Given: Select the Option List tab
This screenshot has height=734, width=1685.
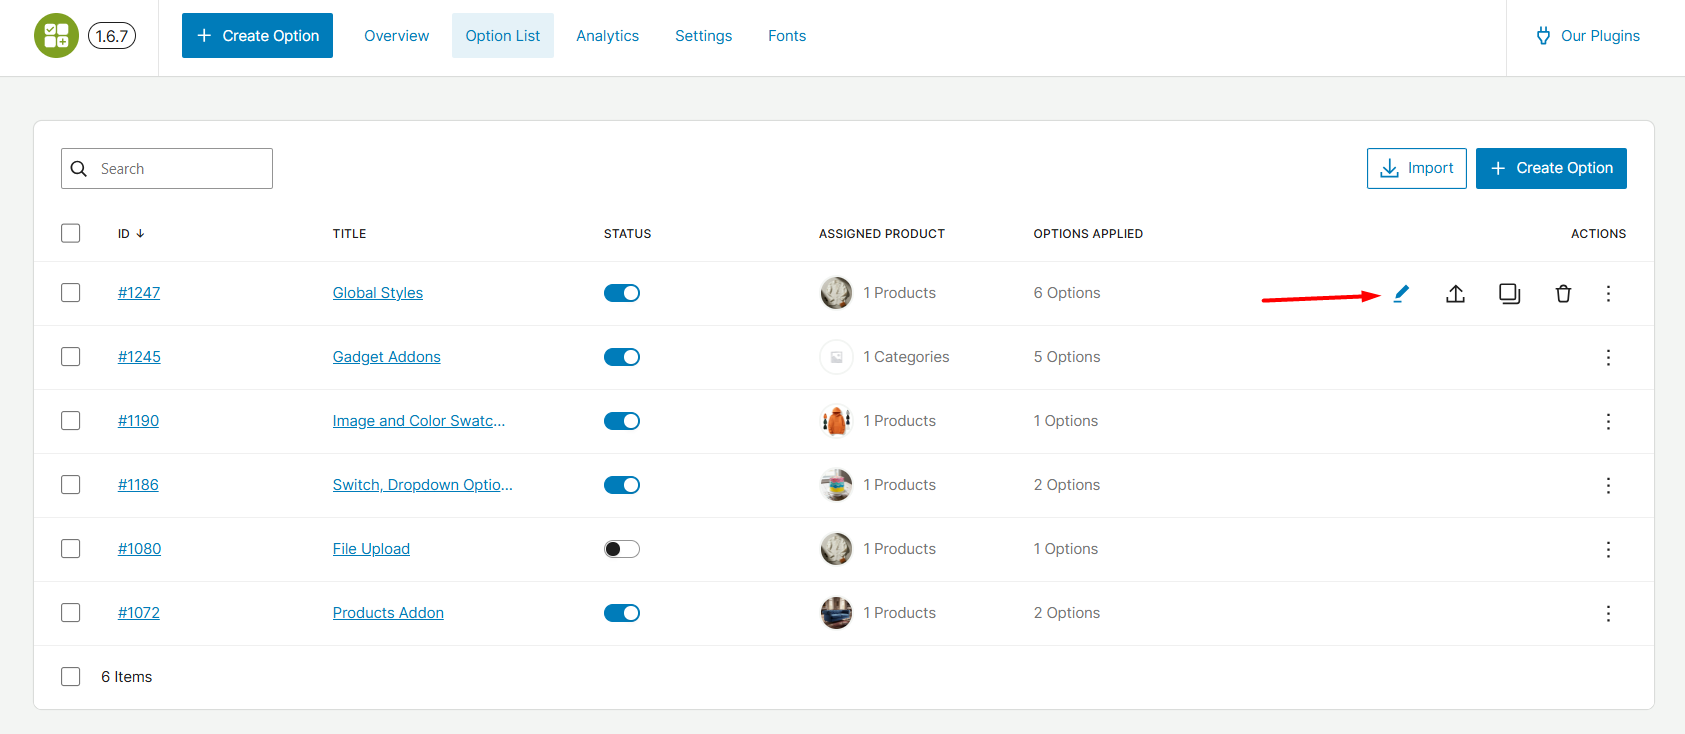Looking at the screenshot, I should pos(503,36).
